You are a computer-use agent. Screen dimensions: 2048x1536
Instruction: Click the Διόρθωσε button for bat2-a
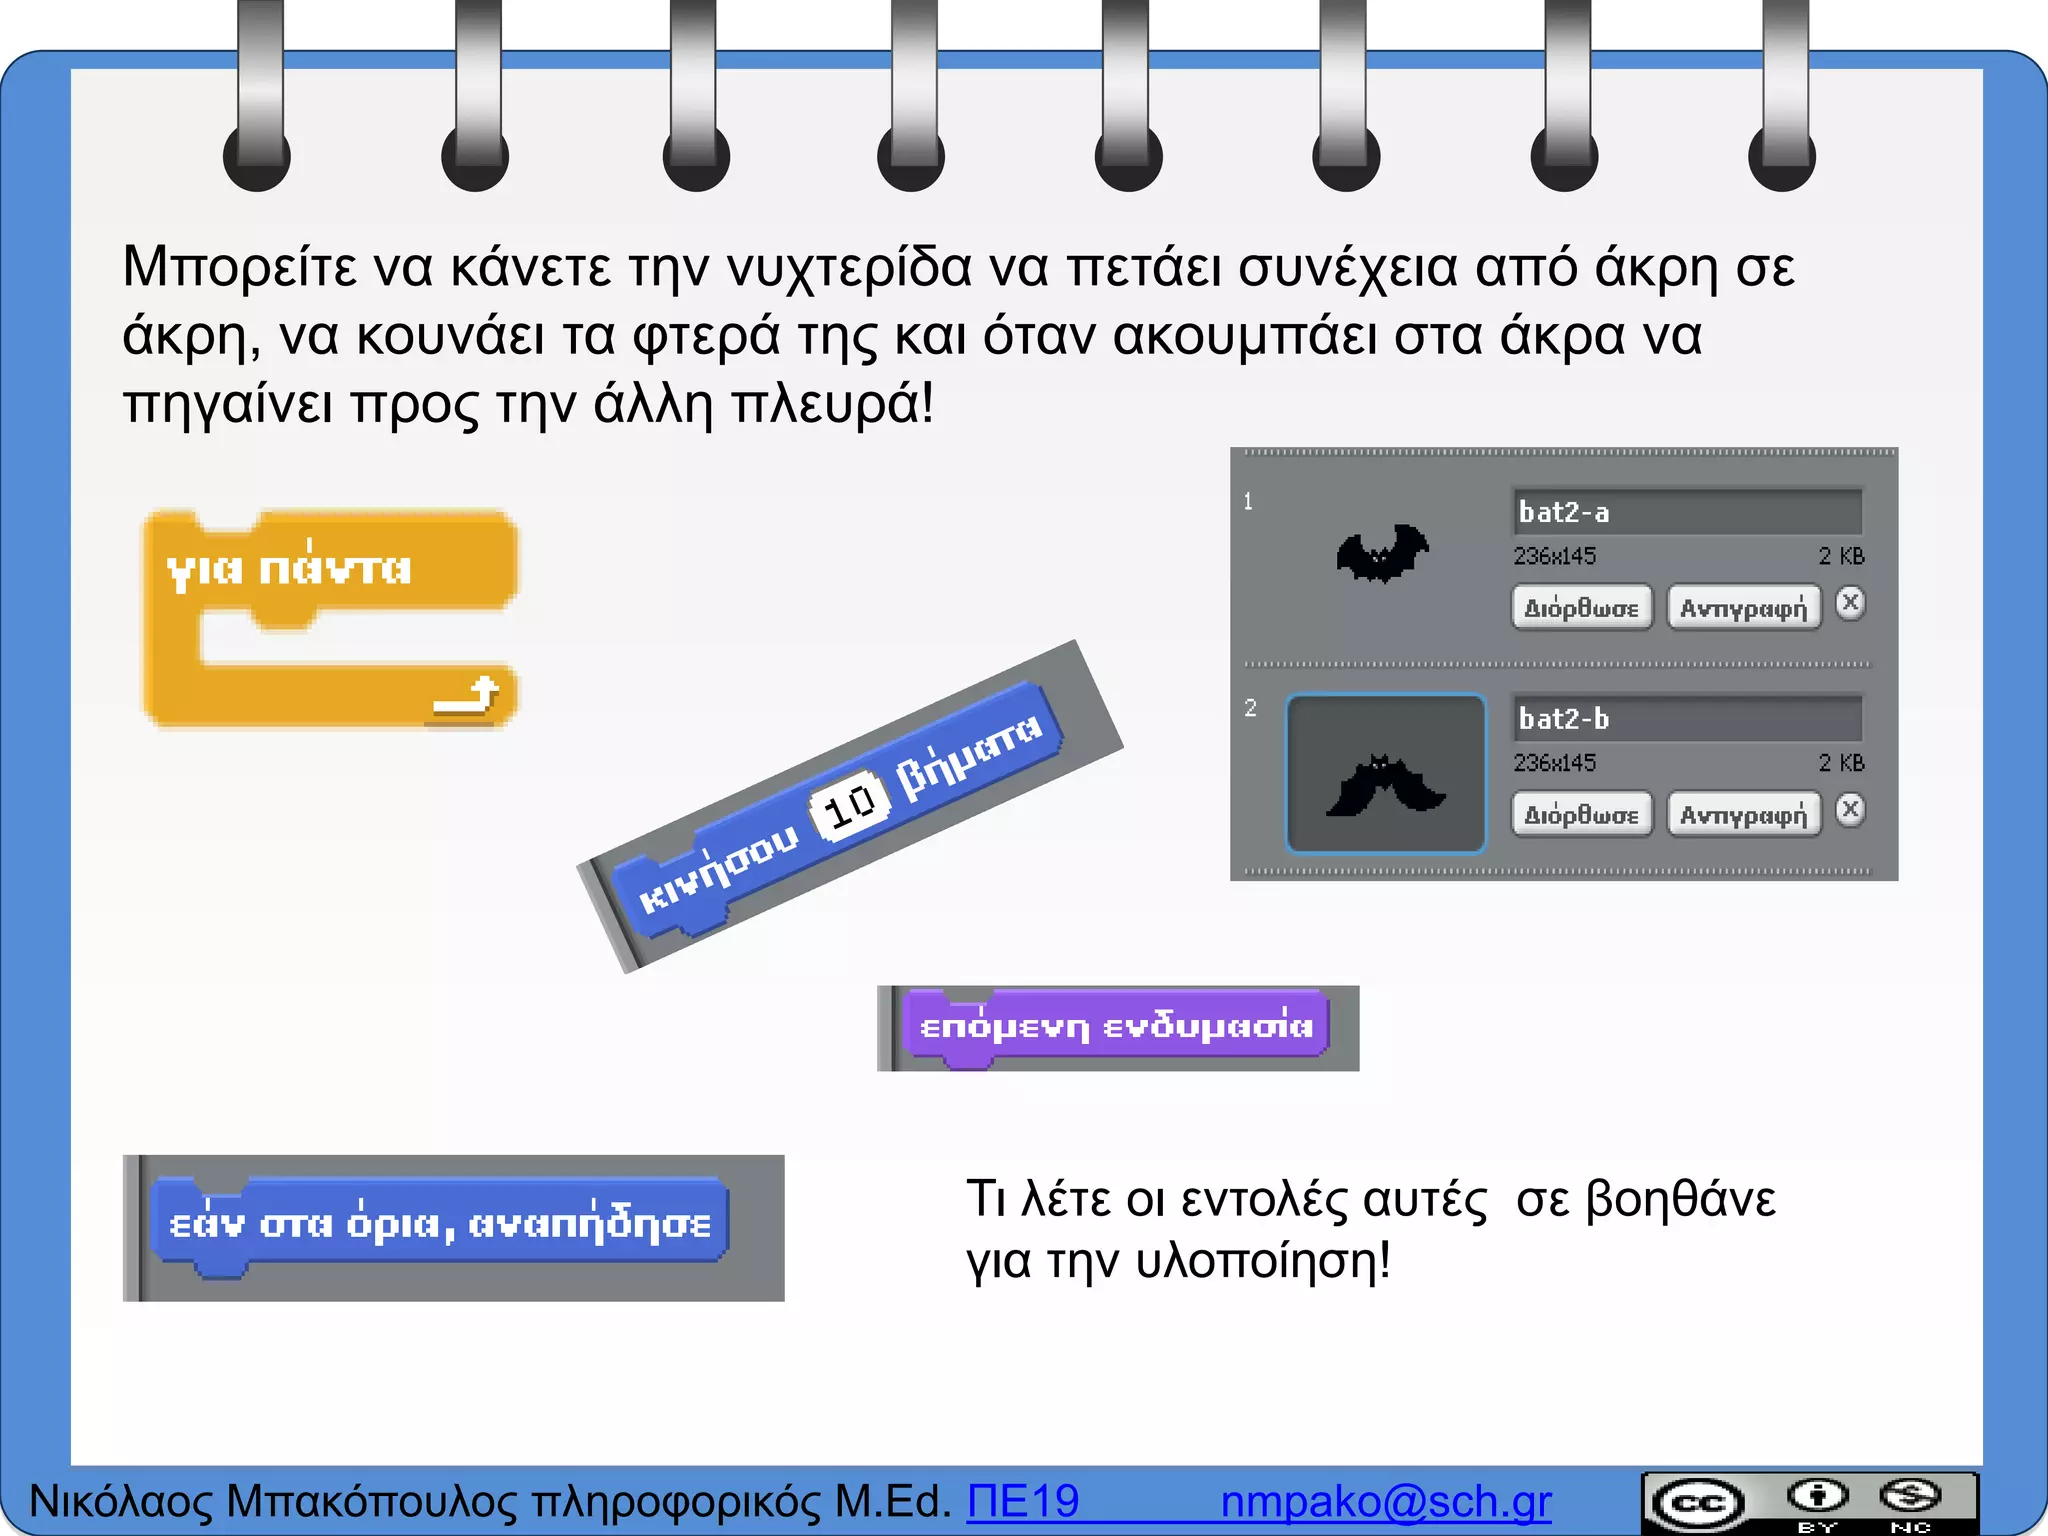coord(1581,607)
